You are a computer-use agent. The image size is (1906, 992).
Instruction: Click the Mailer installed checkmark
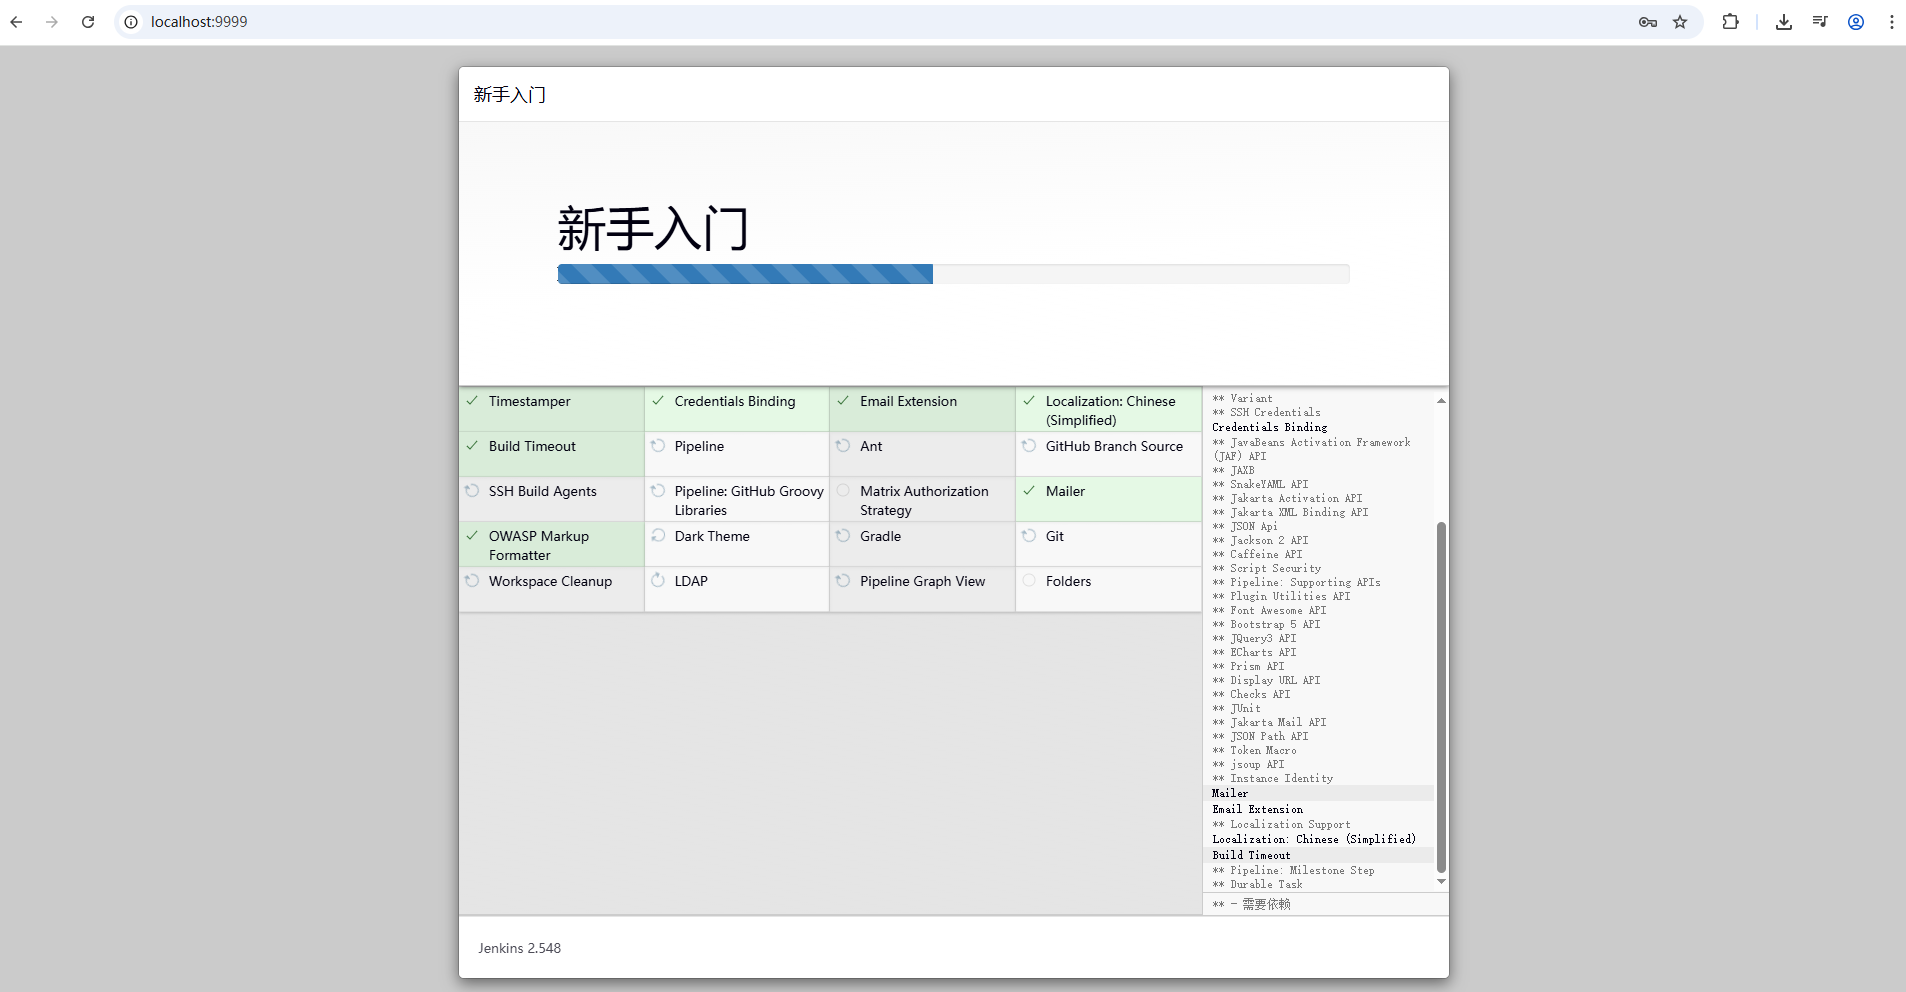(x=1029, y=491)
